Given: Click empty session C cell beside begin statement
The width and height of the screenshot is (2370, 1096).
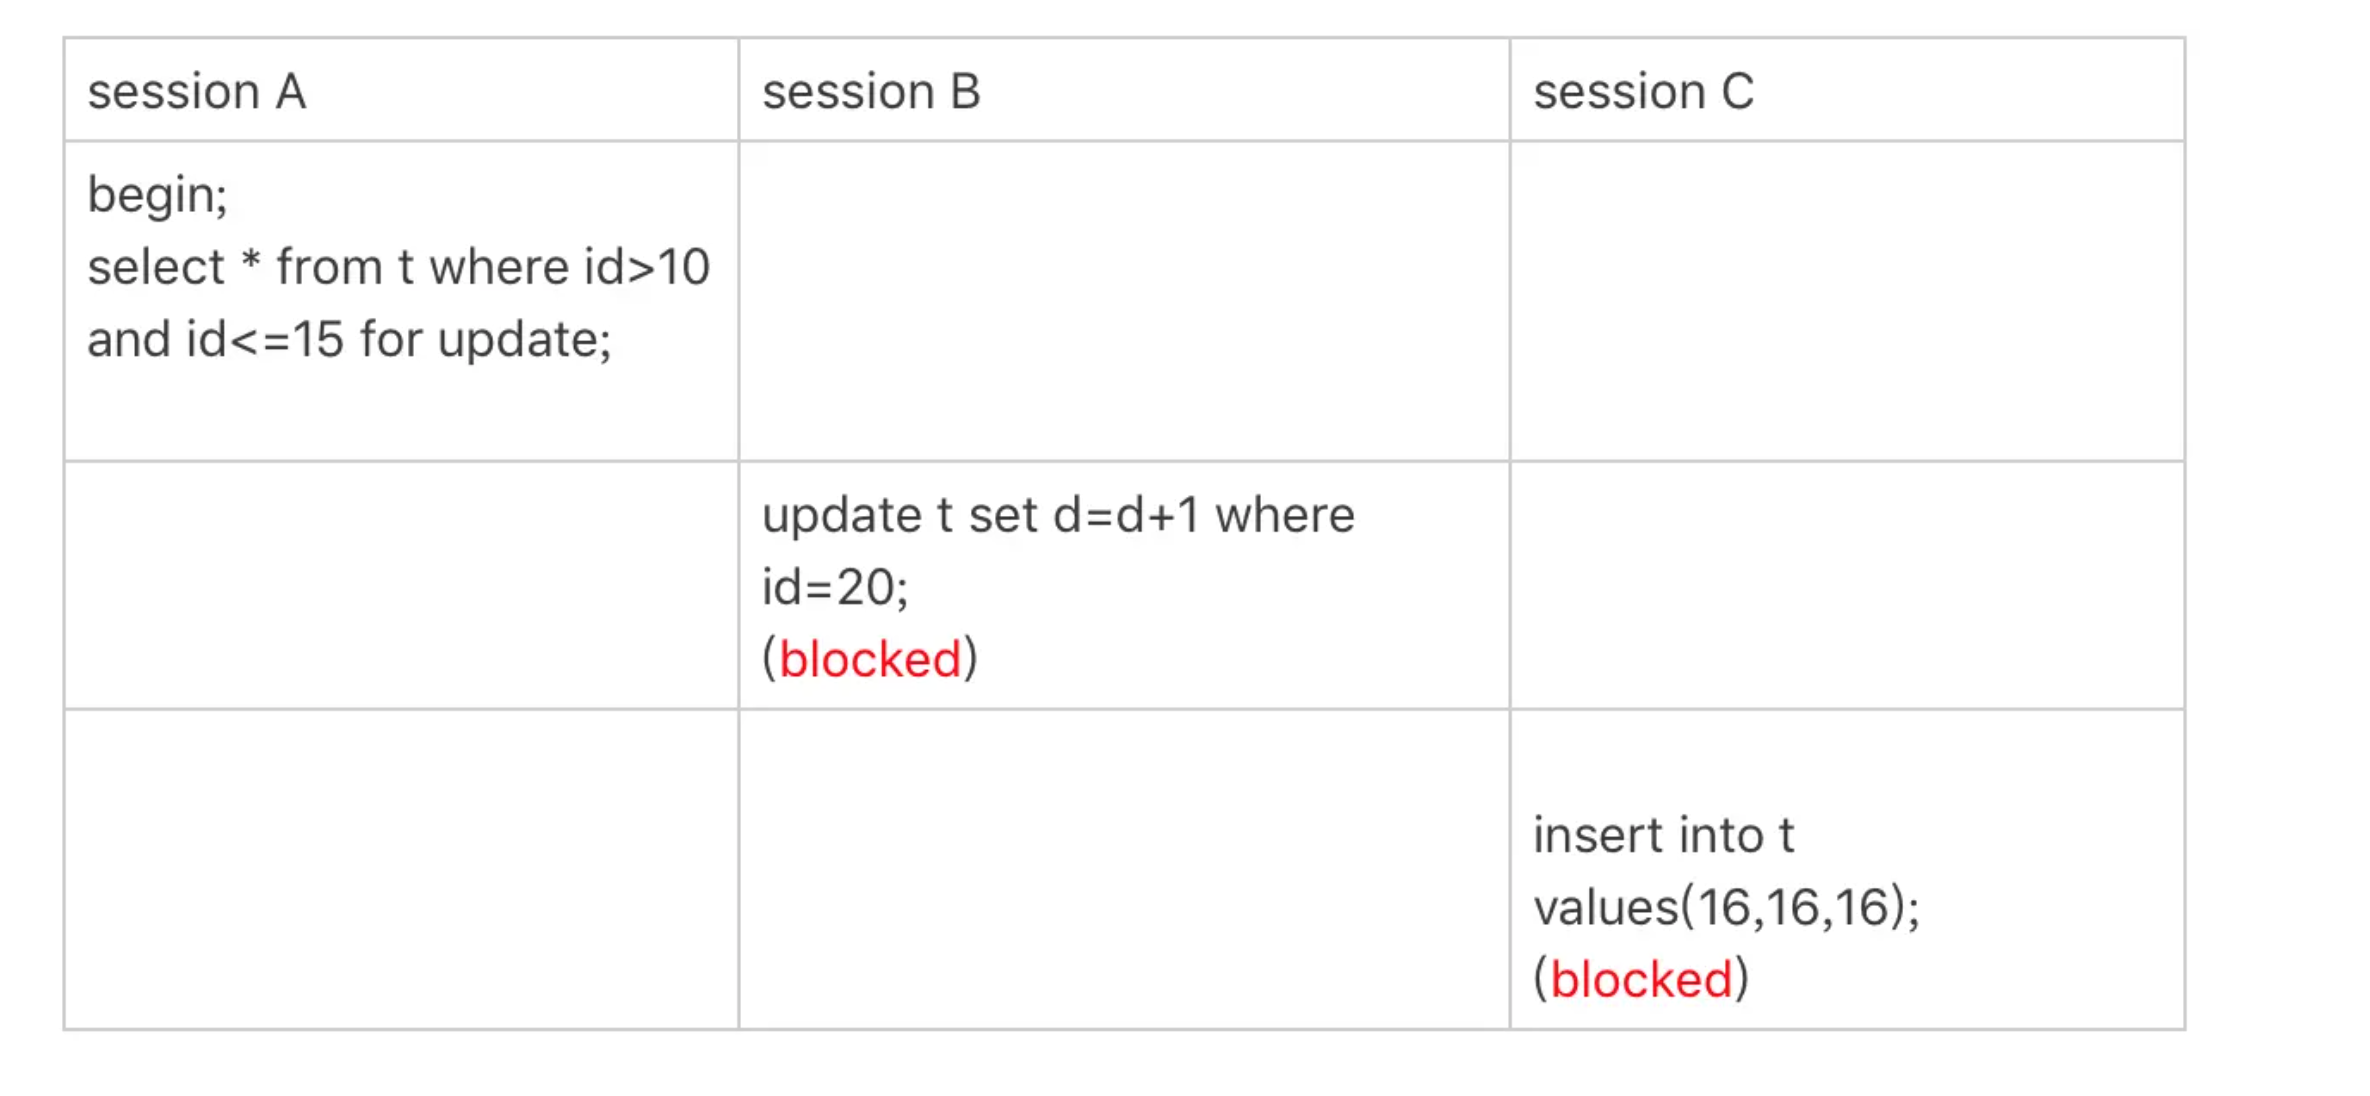Looking at the screenshot, I should (x=1846, y=301).
